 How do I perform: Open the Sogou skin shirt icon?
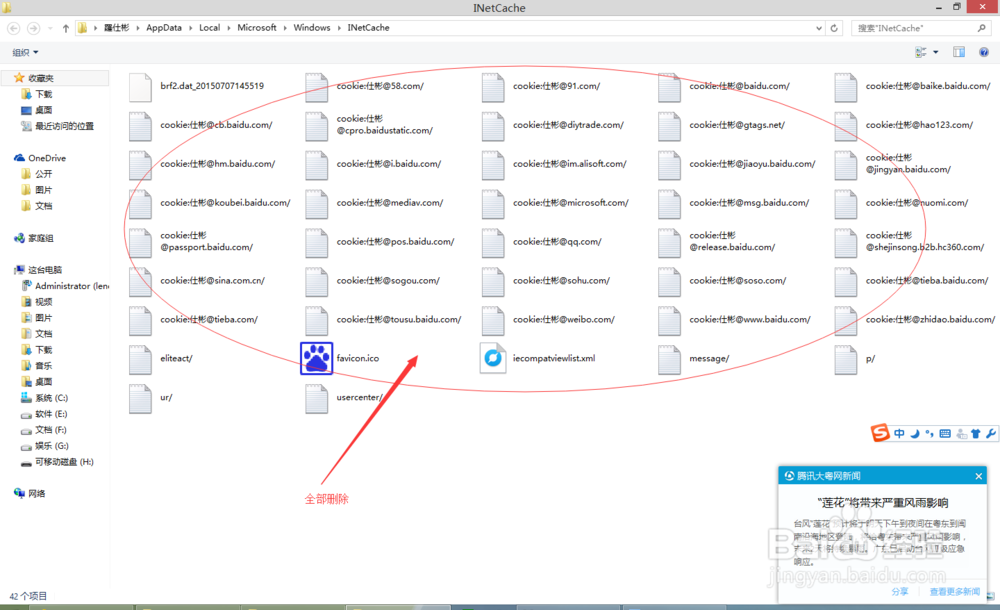976,433
